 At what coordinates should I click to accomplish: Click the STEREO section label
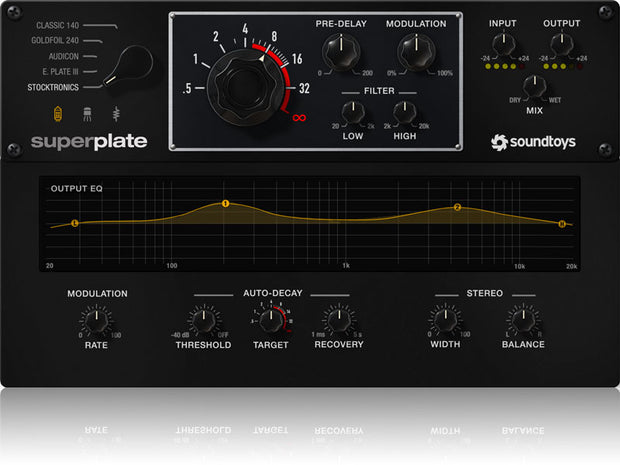pos(484,293)
